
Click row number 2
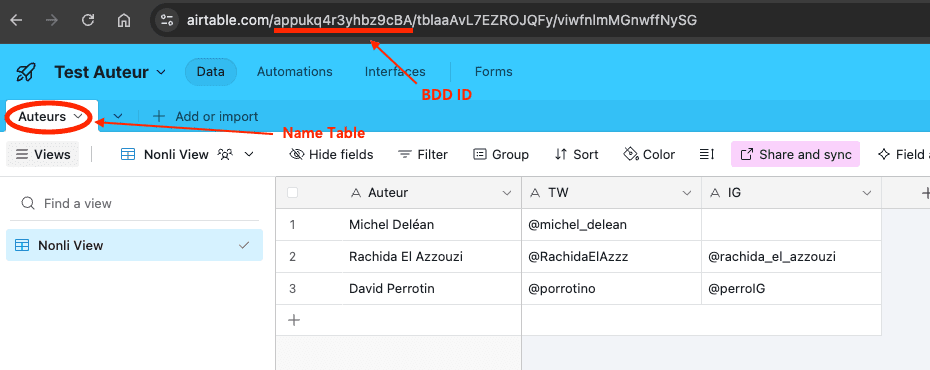(x=292, y=257)
